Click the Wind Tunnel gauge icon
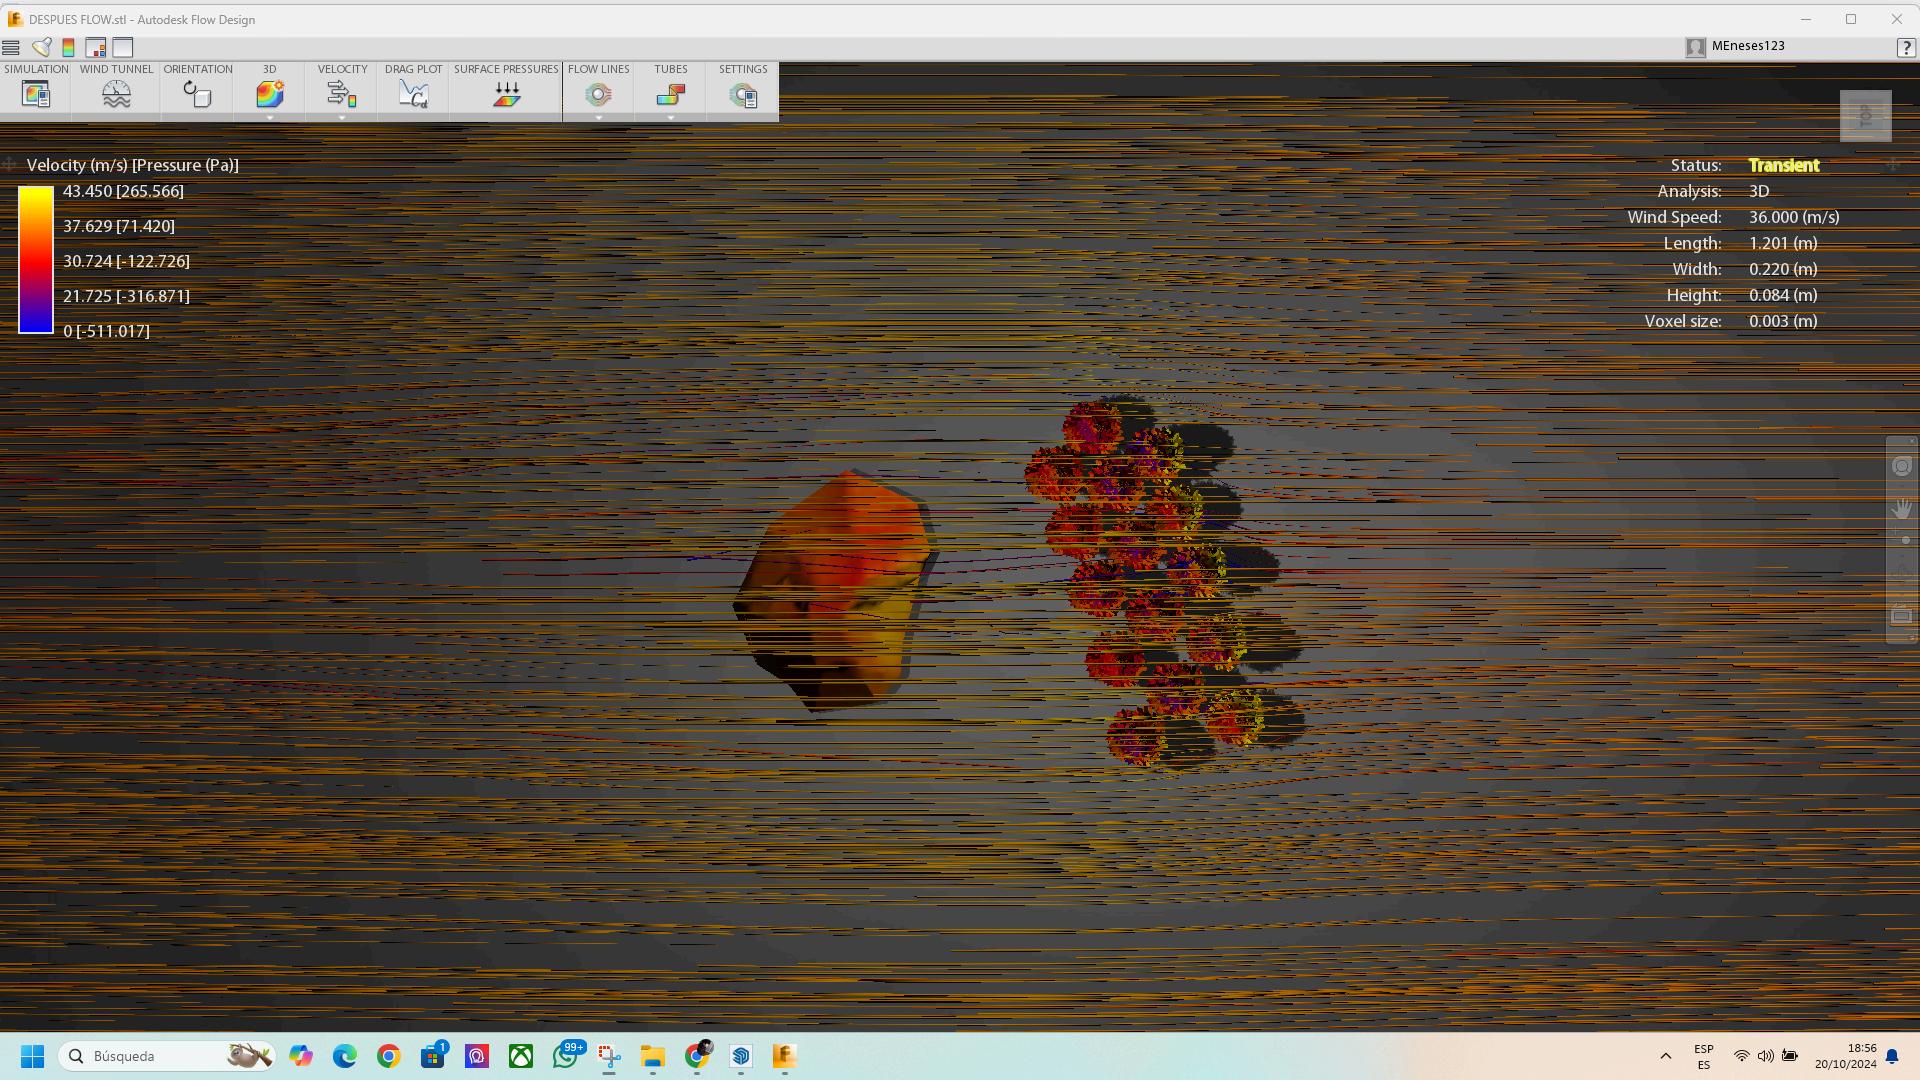The width and height of the screenshot is (1920, 1080). click(x=116, y=94)
